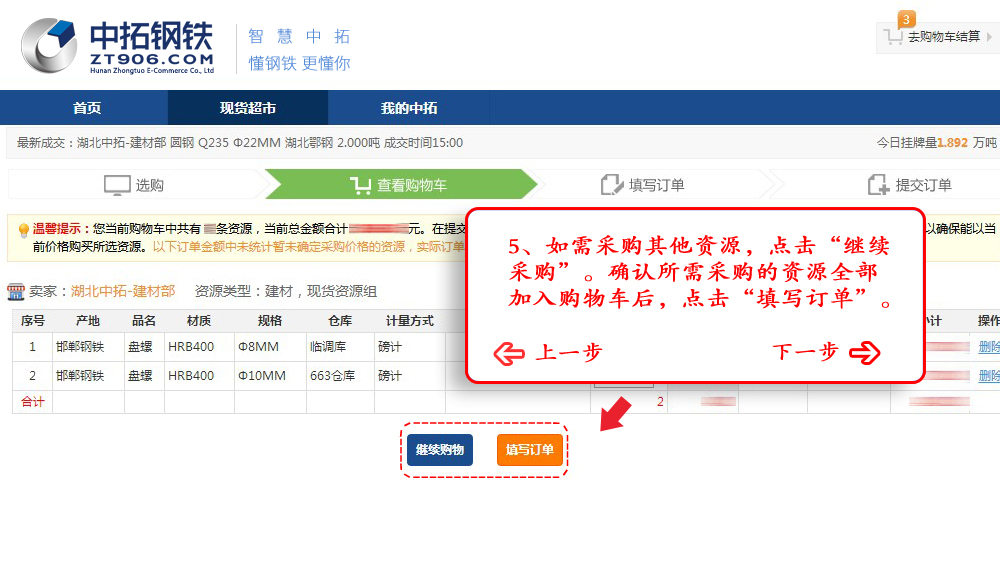Click the red left arrow for 上一步
The height and width of the screenshot is (580, 1000).
[x=510, y=353]
